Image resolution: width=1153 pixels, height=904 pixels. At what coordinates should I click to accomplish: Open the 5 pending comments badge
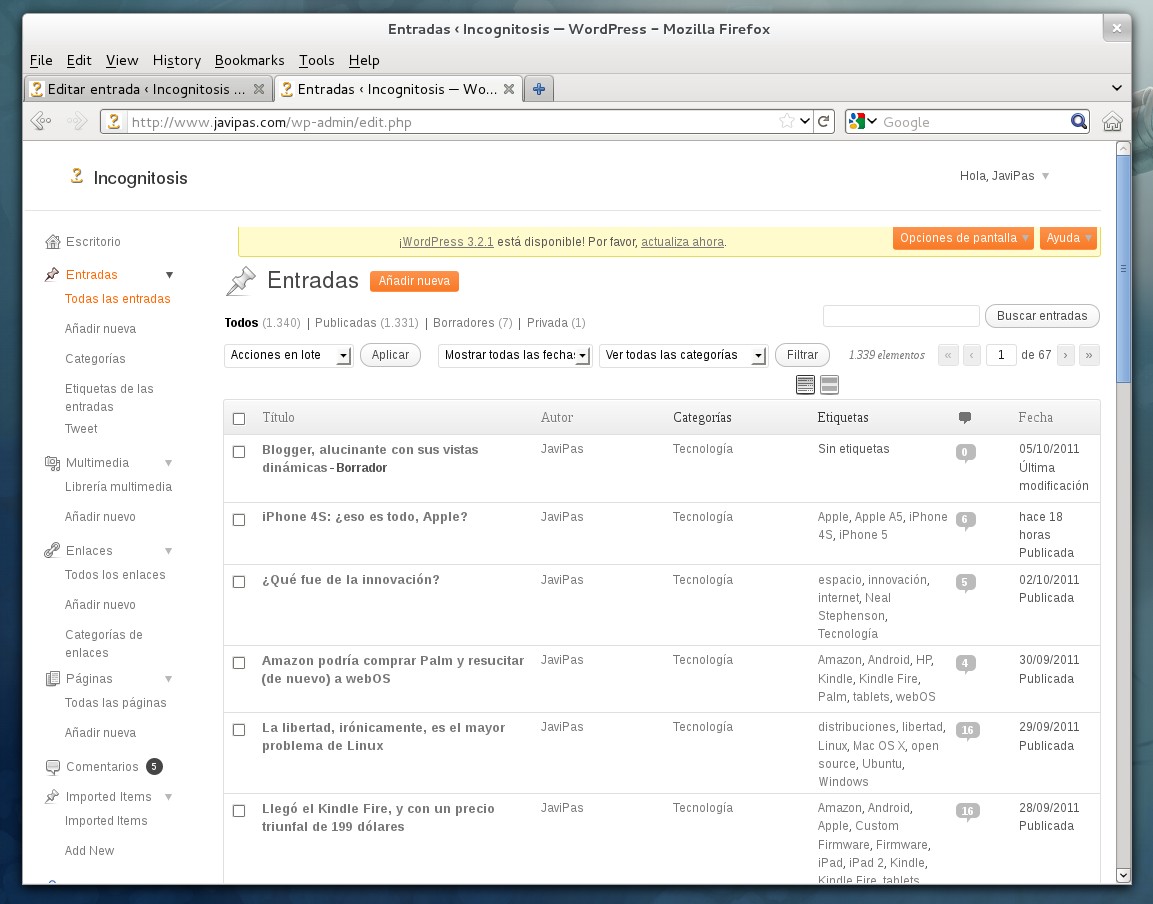point(154,766)
